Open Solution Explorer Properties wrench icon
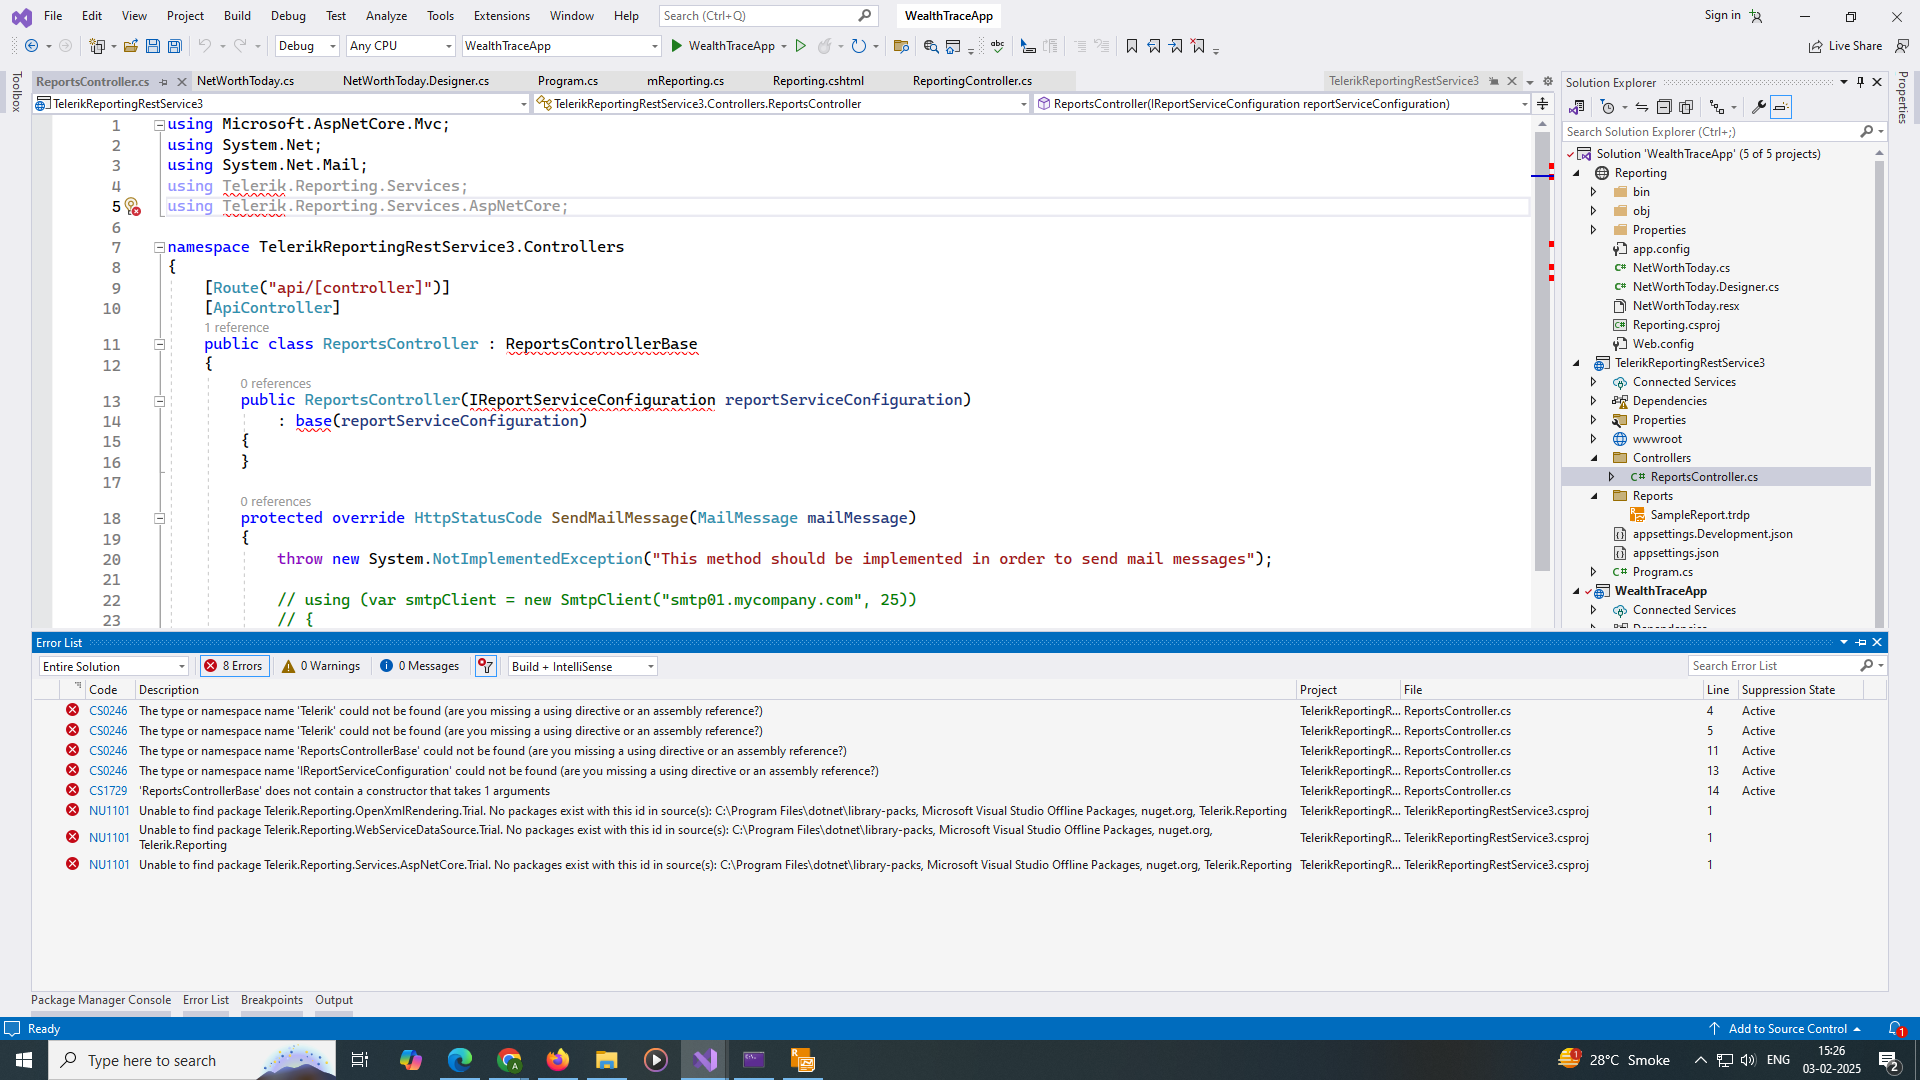 point(1758,107)
